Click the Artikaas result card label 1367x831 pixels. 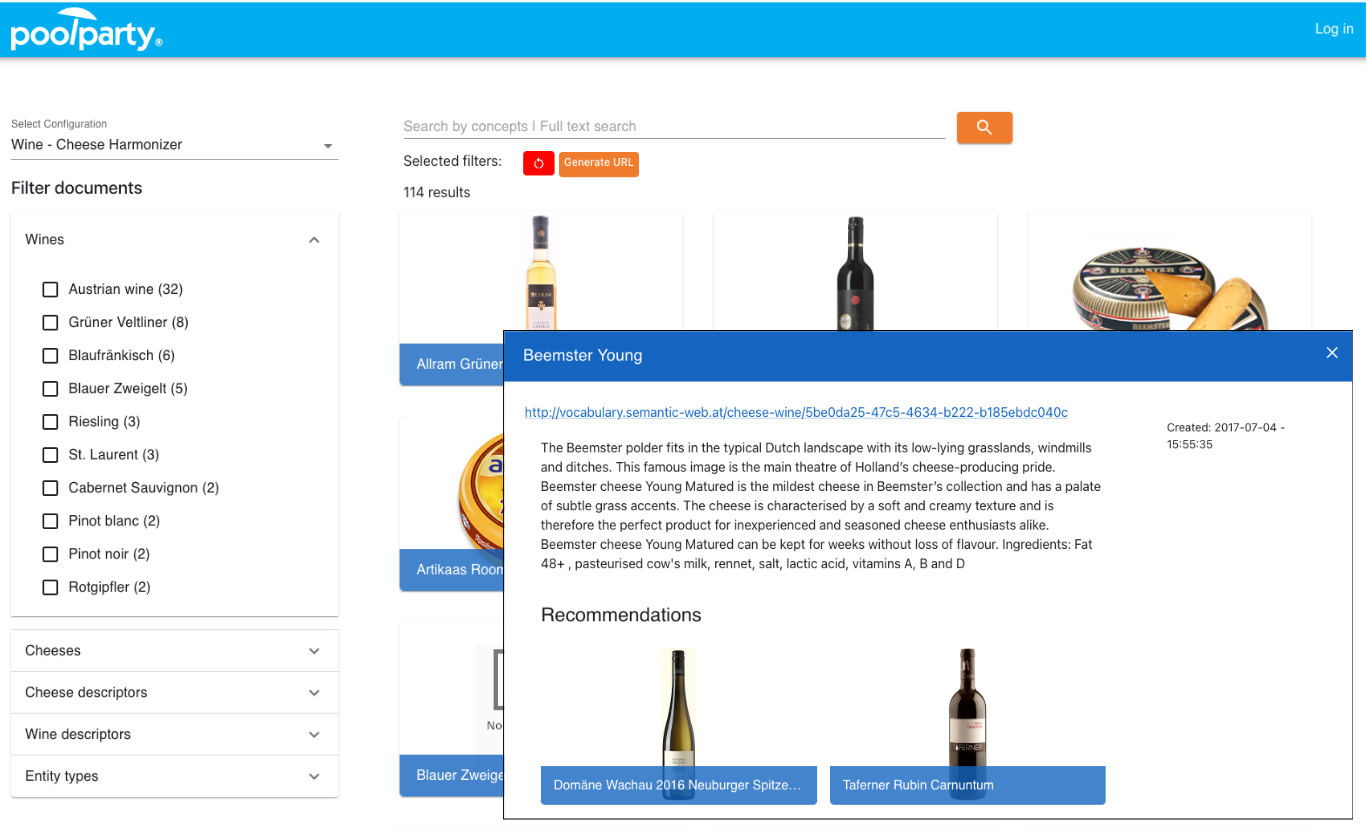click(x=451, y=570)
